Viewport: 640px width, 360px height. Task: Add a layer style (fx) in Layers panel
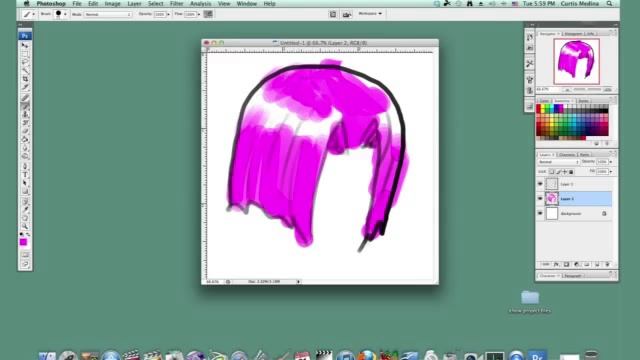click(556, 264)
